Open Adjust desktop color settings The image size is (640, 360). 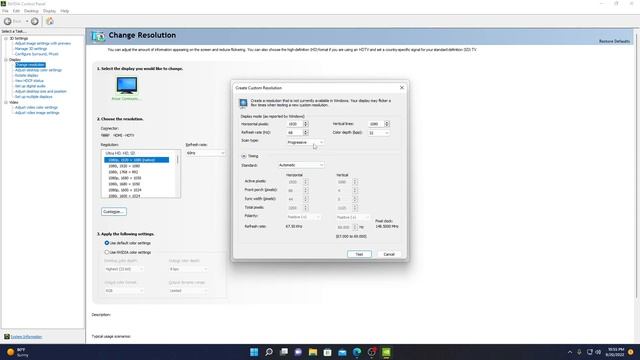click(38, 70)
